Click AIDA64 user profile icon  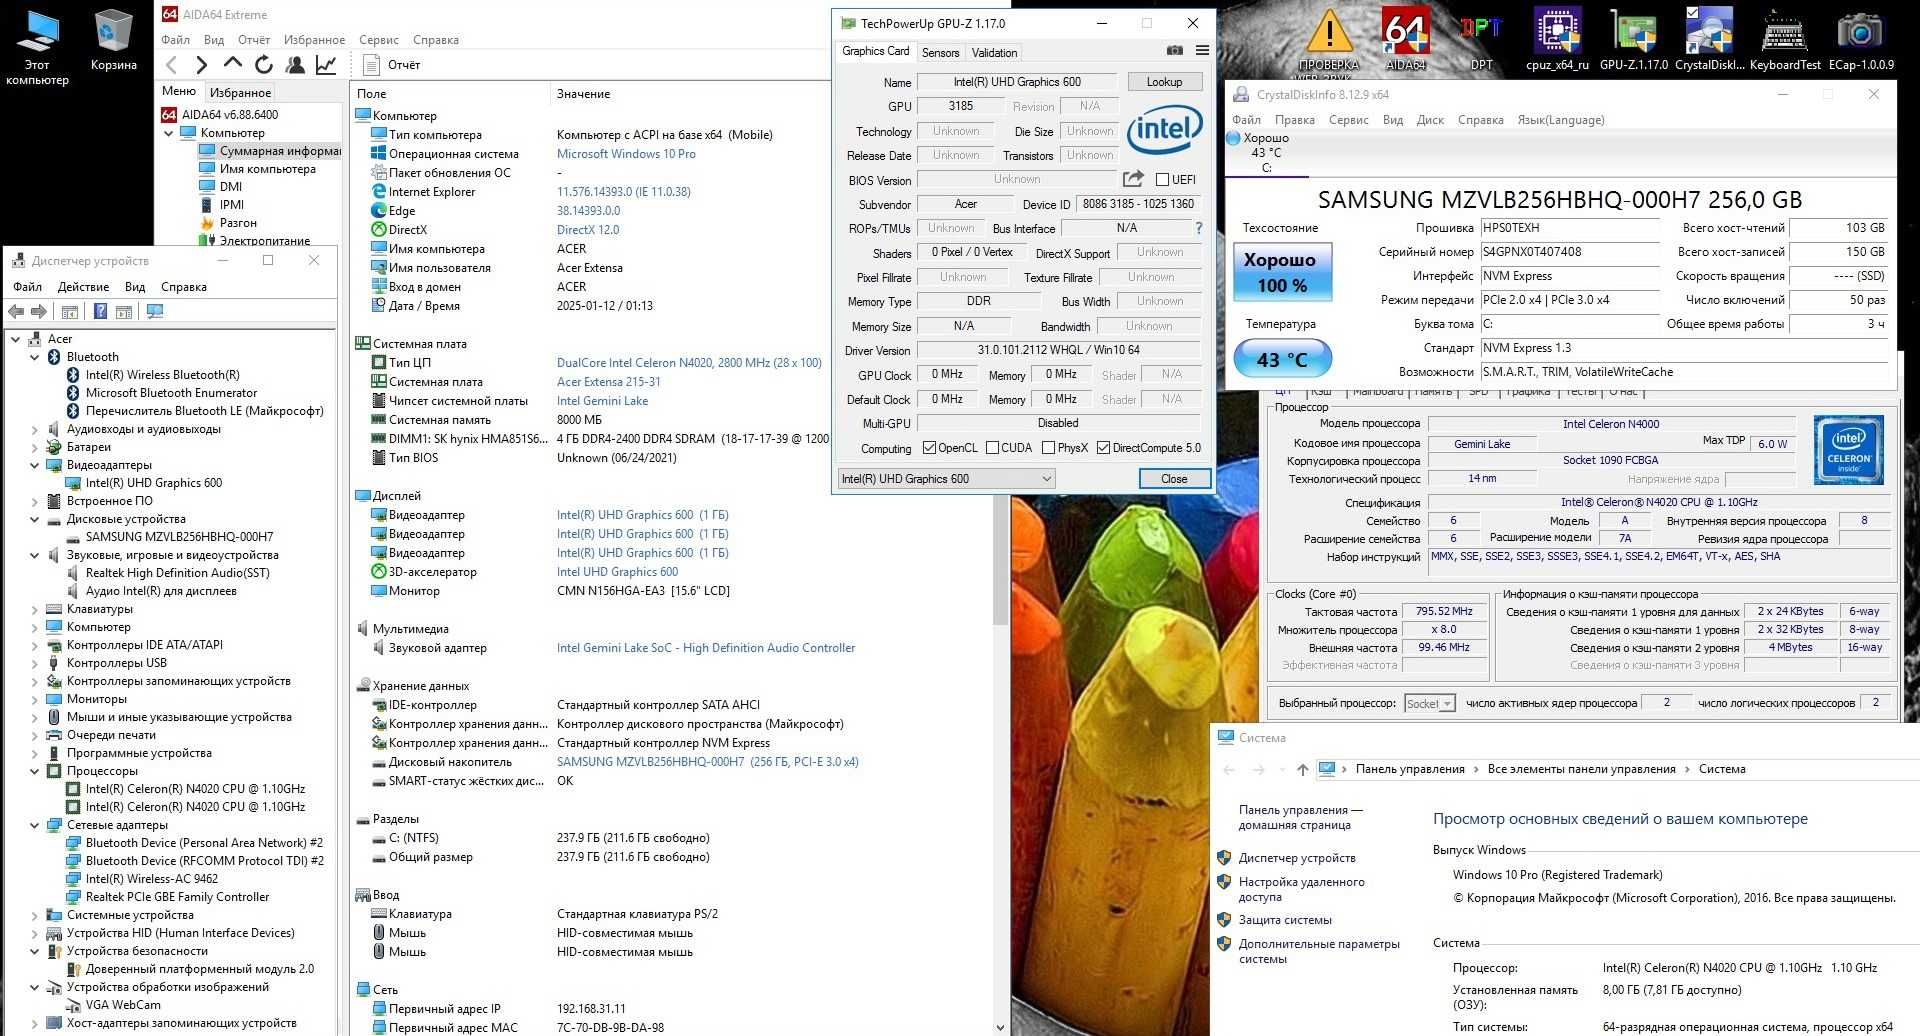click(295, 65)
